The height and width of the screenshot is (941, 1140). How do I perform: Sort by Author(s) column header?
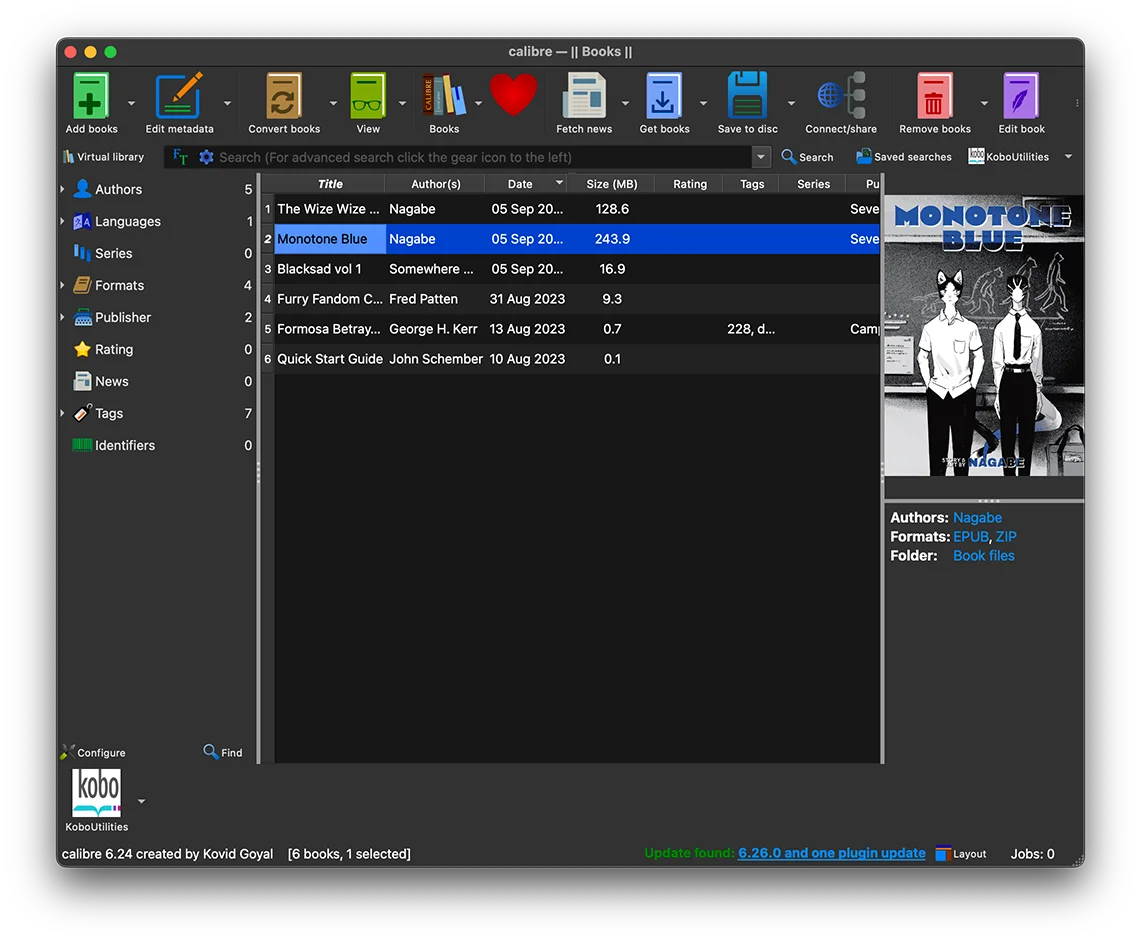pyautogui.click(x=435, y=184)
